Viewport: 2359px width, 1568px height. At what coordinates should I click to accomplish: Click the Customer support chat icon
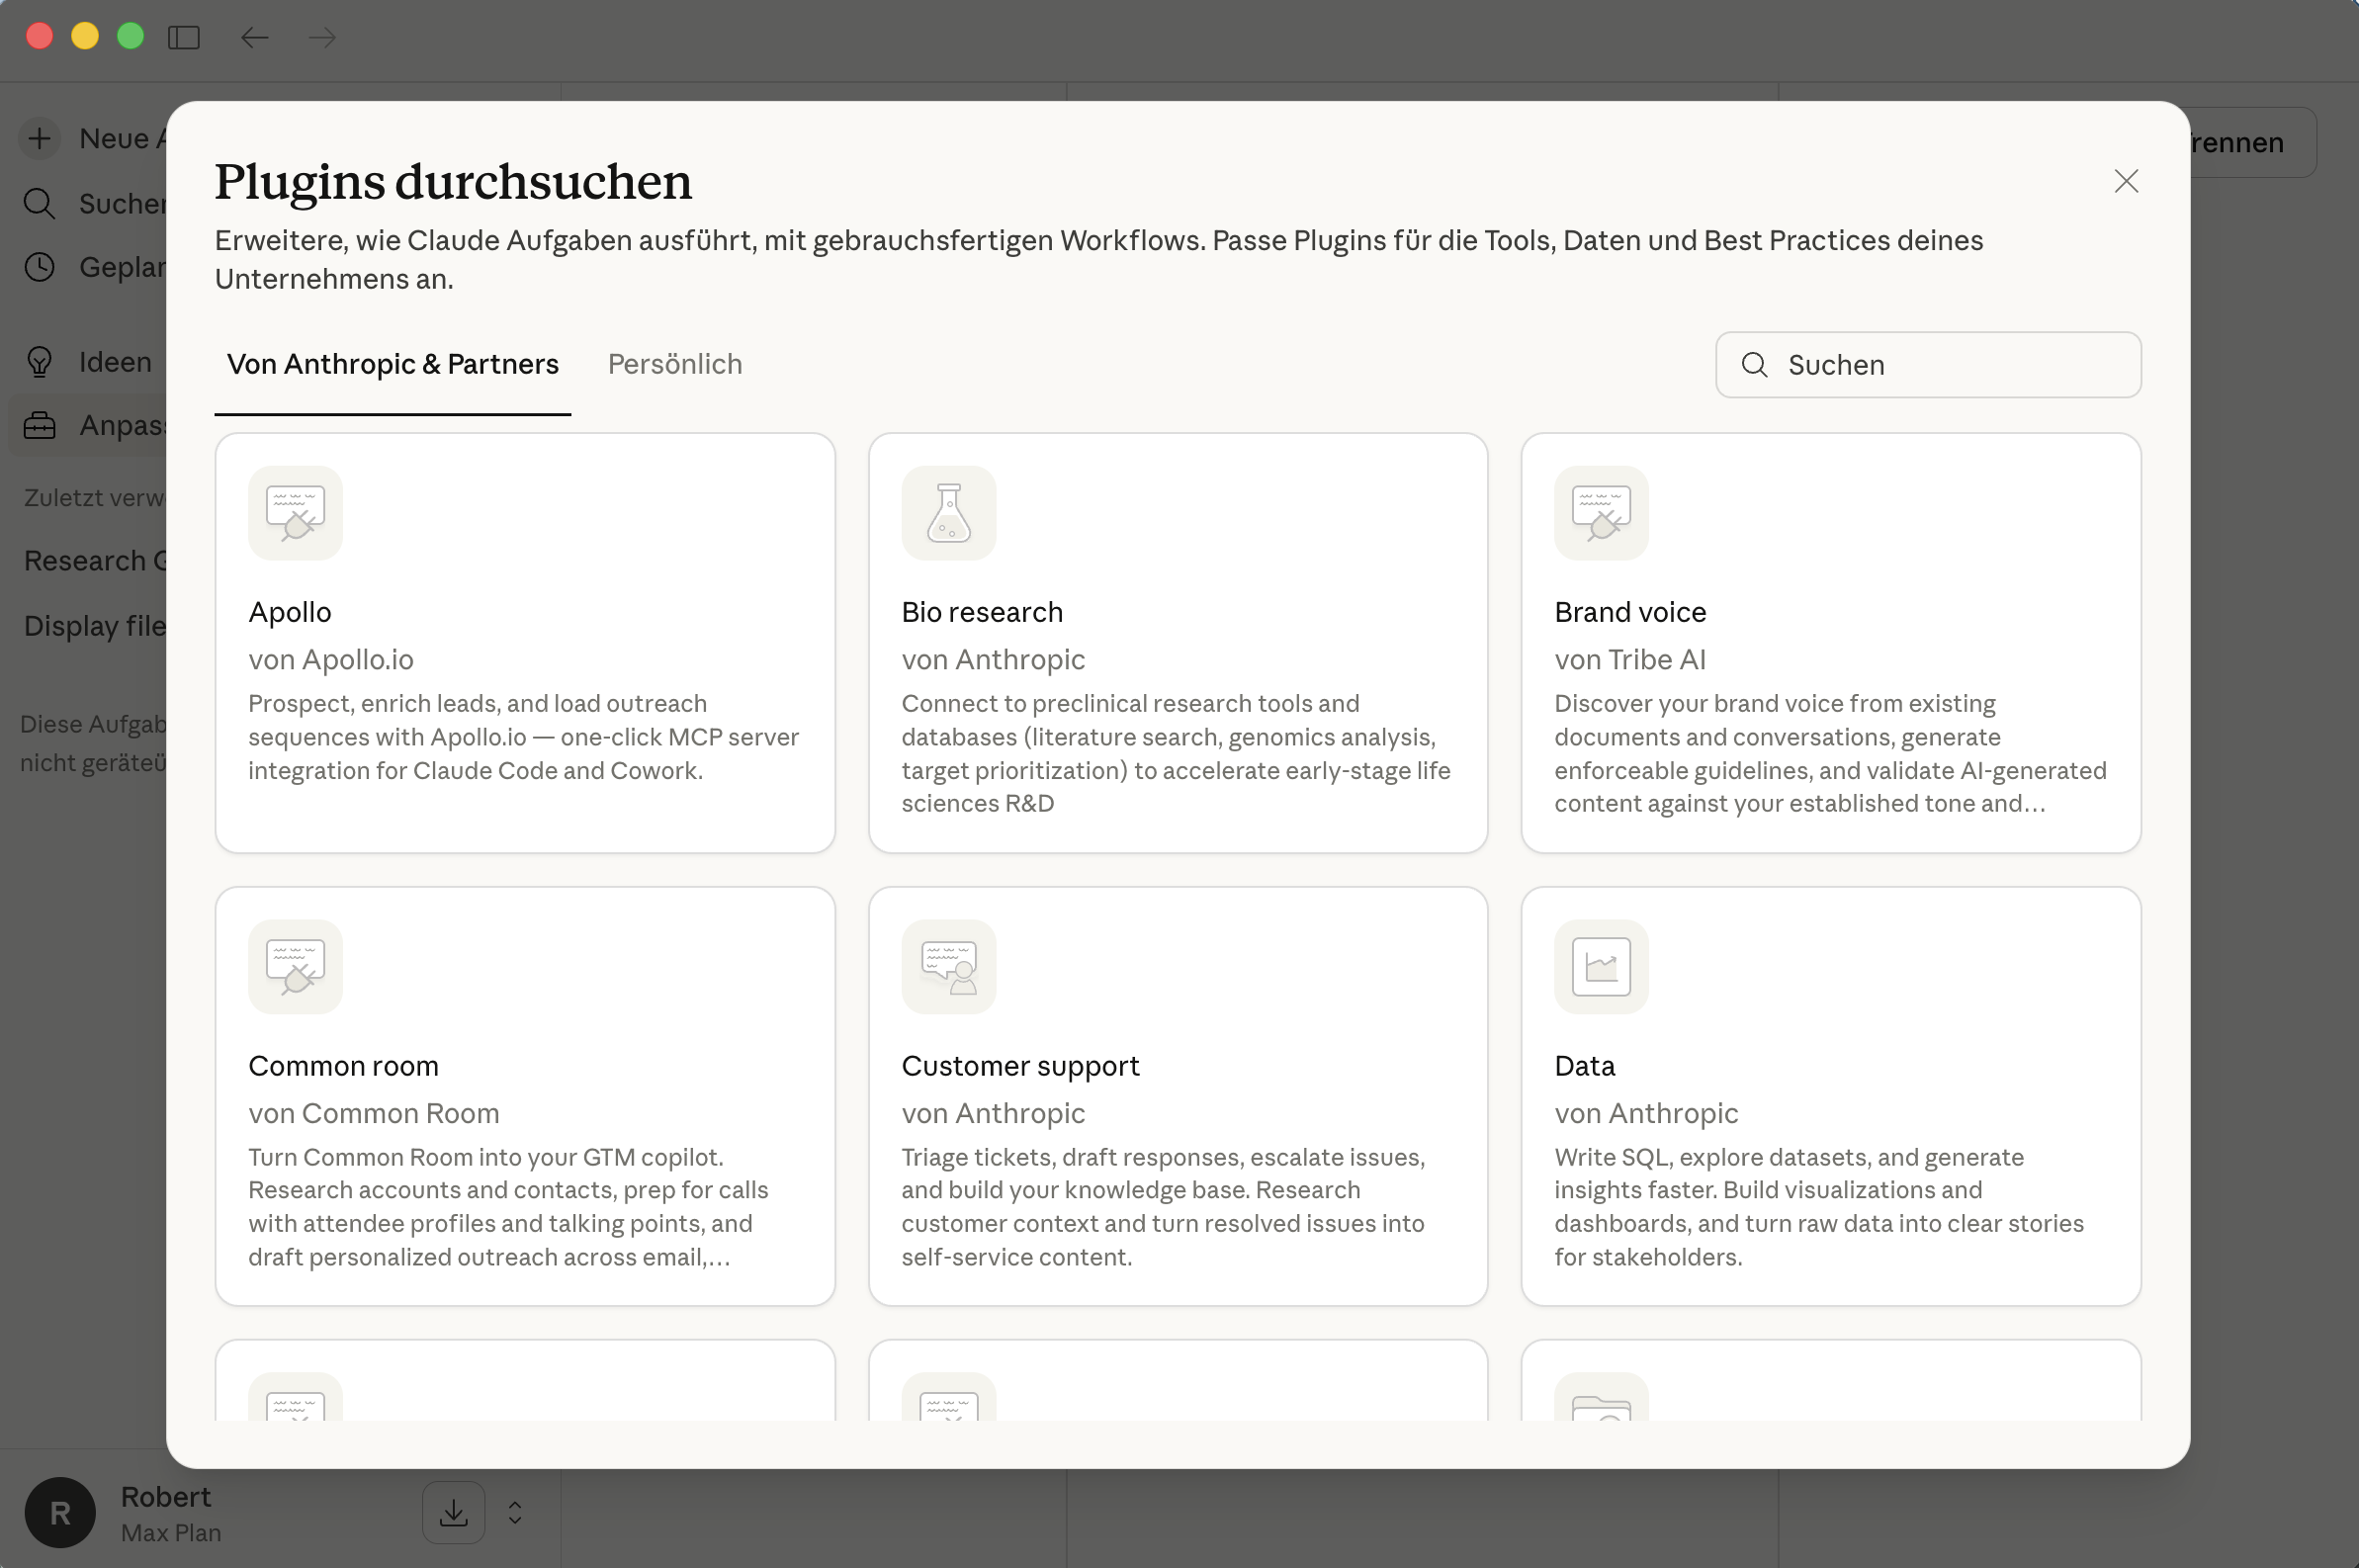tap(947, 966)
